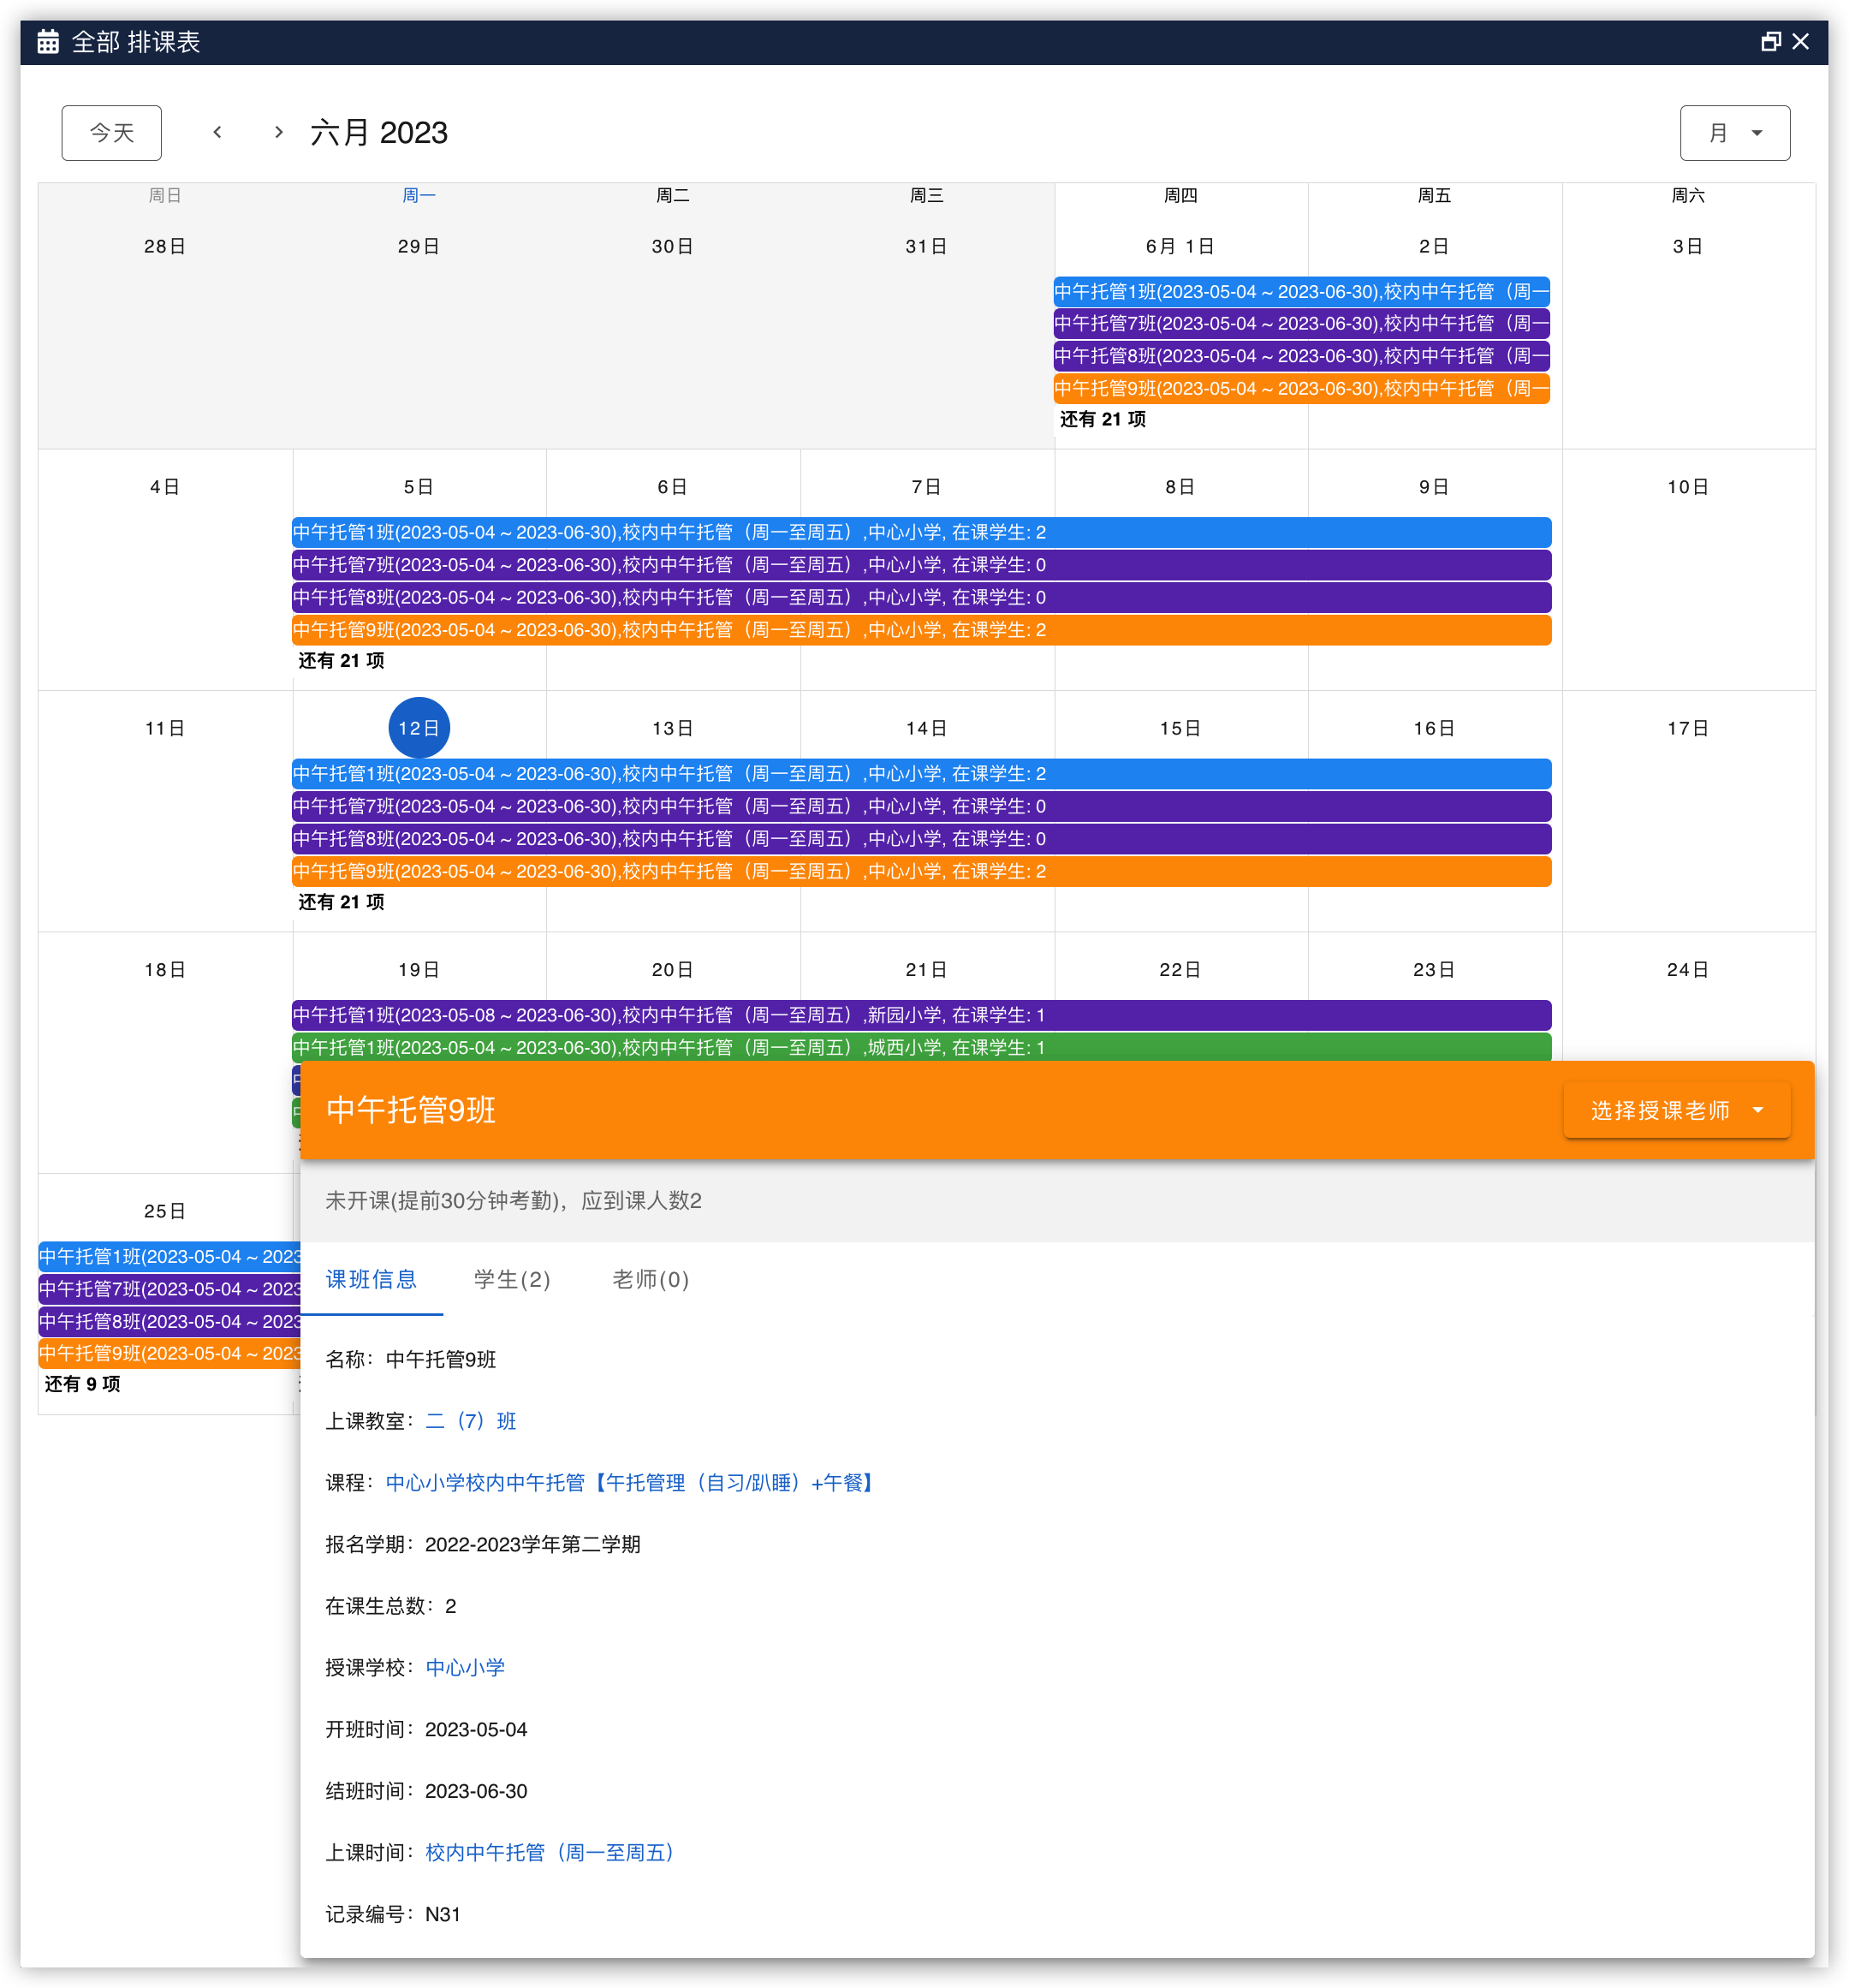Click the 记录编号：N31 text
Image resolution: width=1849 pixels, height=1988 pixels.
coord(393,1914)
